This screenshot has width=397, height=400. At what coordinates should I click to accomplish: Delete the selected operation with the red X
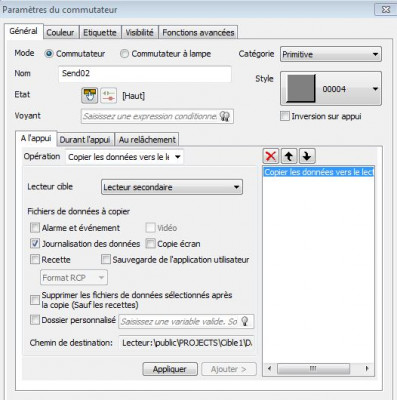click(x=271, y=156)
